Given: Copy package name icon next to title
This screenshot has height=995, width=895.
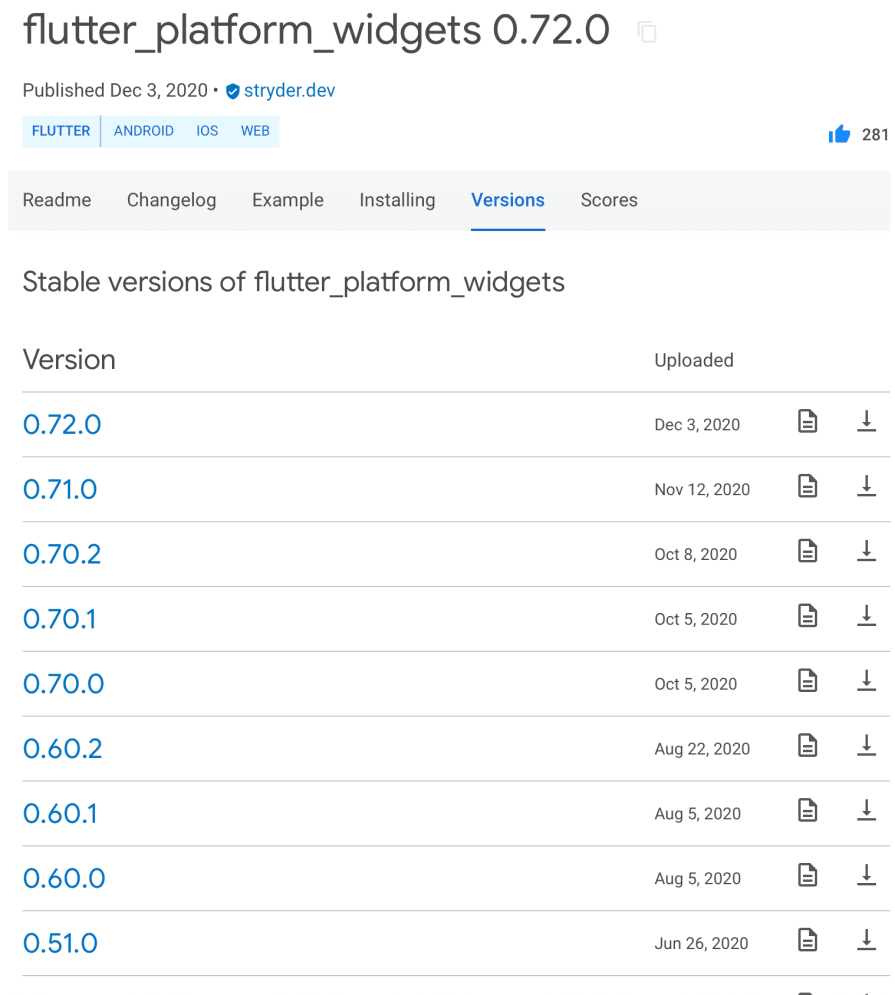Looking at the screenshot, I should coord(647,32).
